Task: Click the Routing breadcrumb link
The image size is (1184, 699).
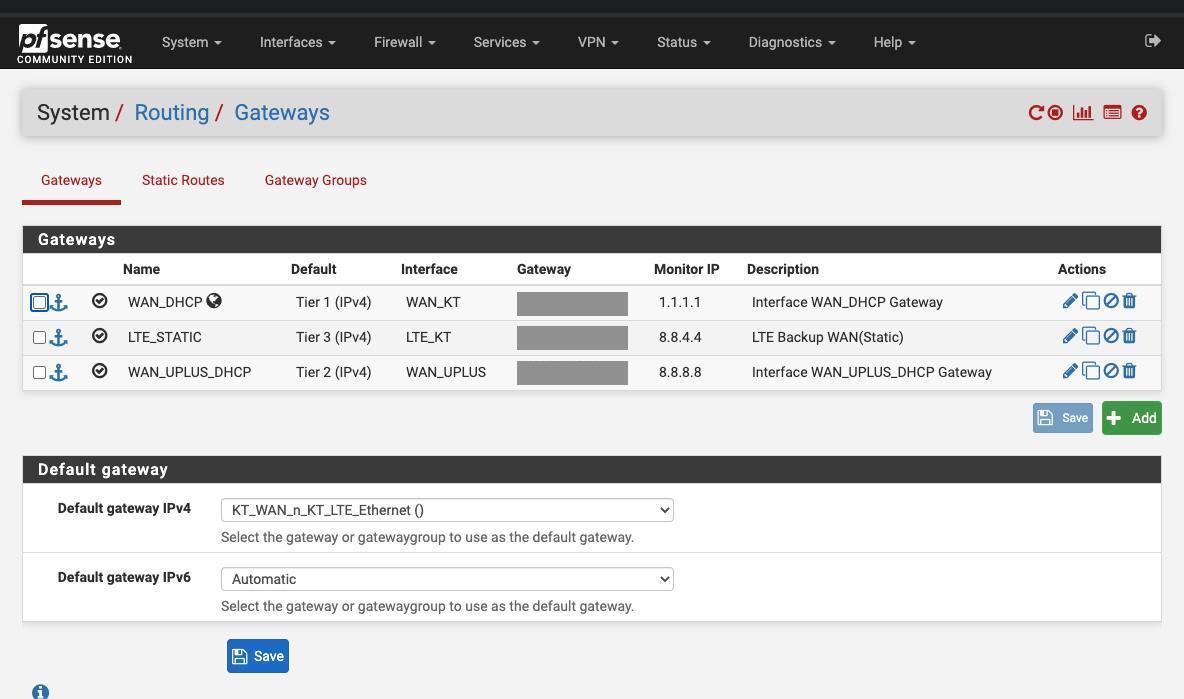Action: (171, 113)
